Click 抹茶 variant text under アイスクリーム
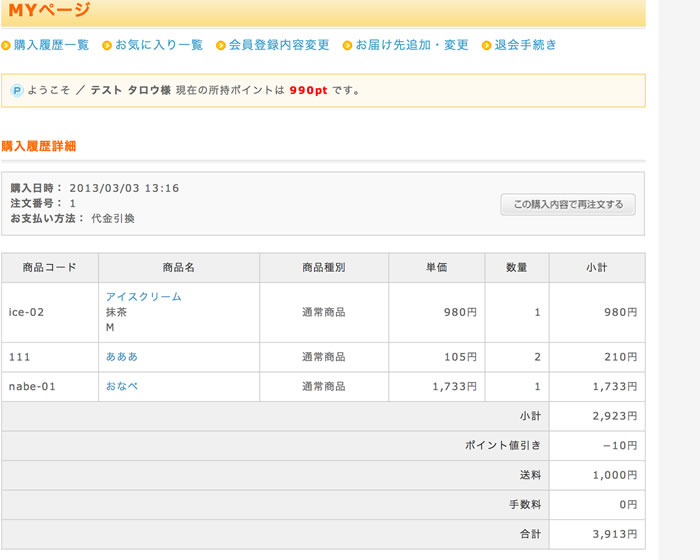The height and width of the screenshot is (560, 700). pyautogui.click(x=117, y=312)
